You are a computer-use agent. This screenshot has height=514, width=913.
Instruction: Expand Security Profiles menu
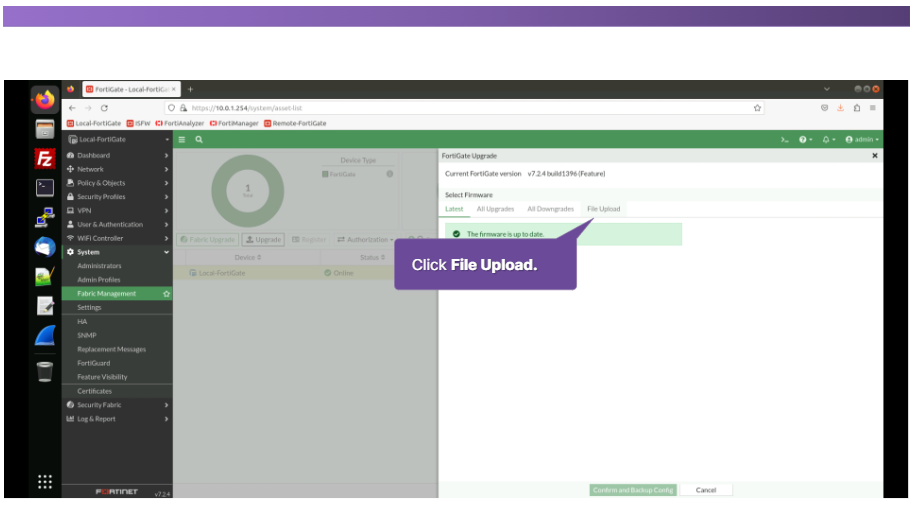point(117,197)
